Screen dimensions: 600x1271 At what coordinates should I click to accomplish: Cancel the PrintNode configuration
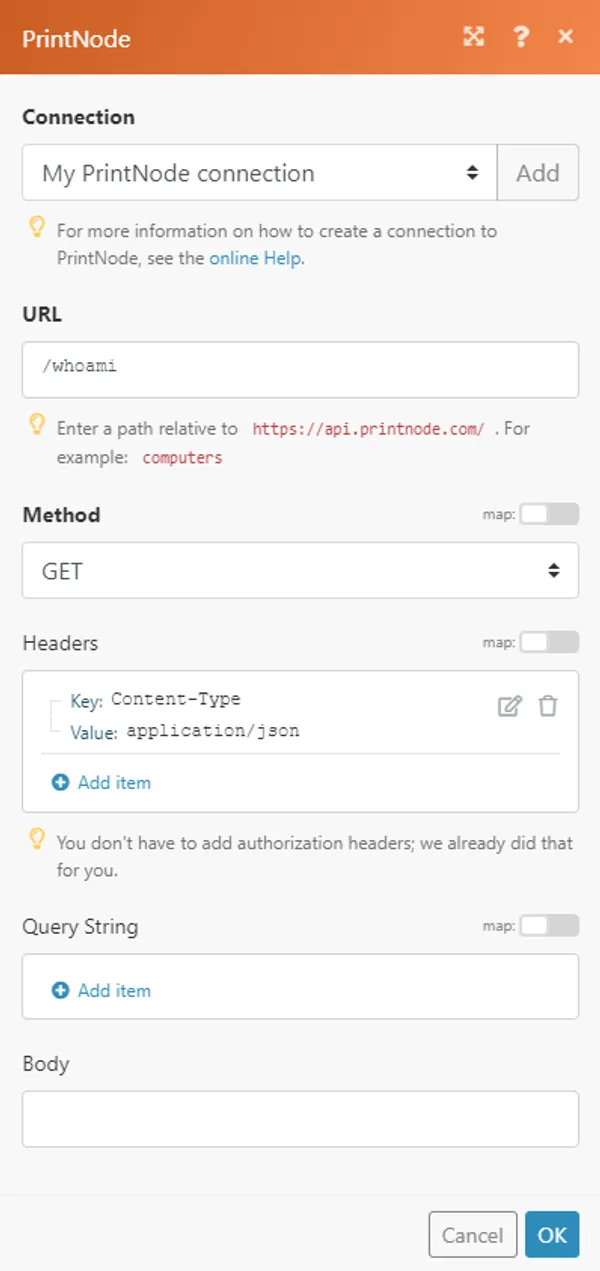tap(473, 1234)
